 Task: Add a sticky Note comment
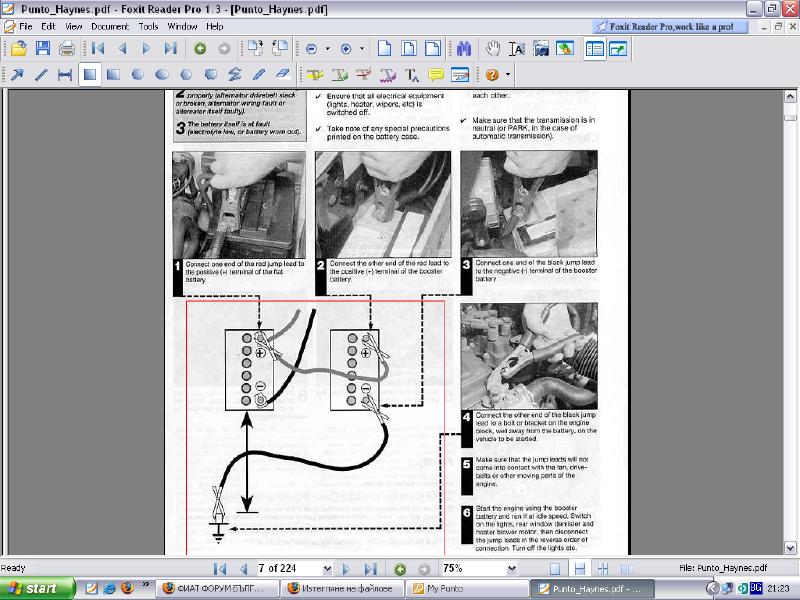436,74
